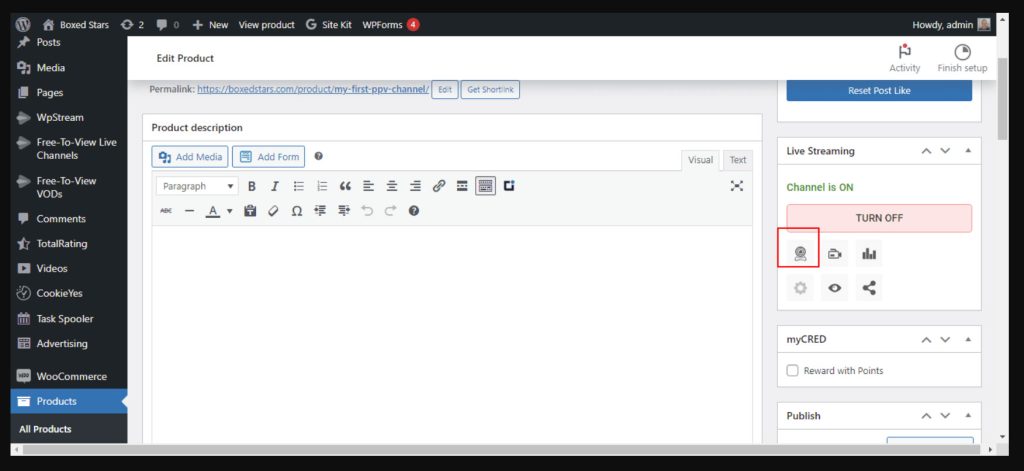Insert a link using the chain icon
This screenshot has width=1024, height=471.
438,186
